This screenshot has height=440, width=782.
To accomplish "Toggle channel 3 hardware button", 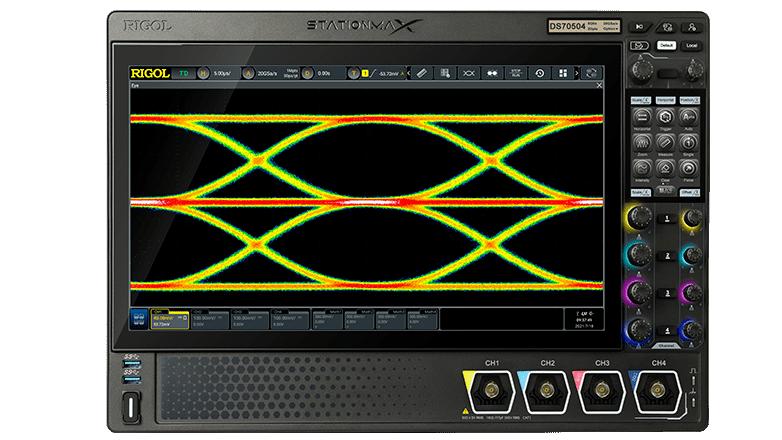I will click(x=667, y=293).
